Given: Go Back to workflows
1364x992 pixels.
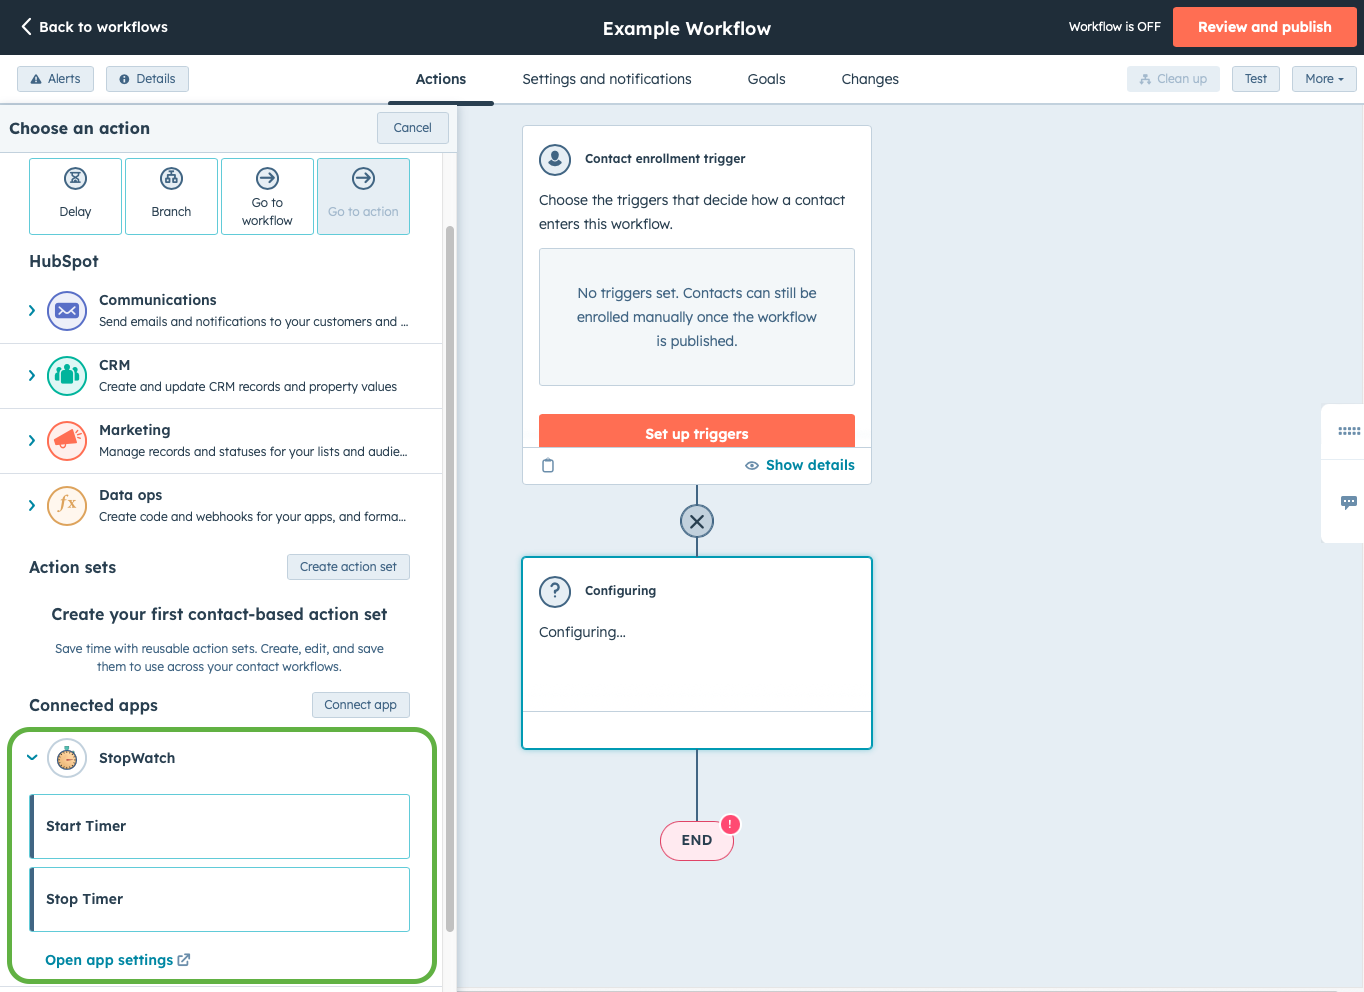Looking at the screenshot, I should point(94,27).
